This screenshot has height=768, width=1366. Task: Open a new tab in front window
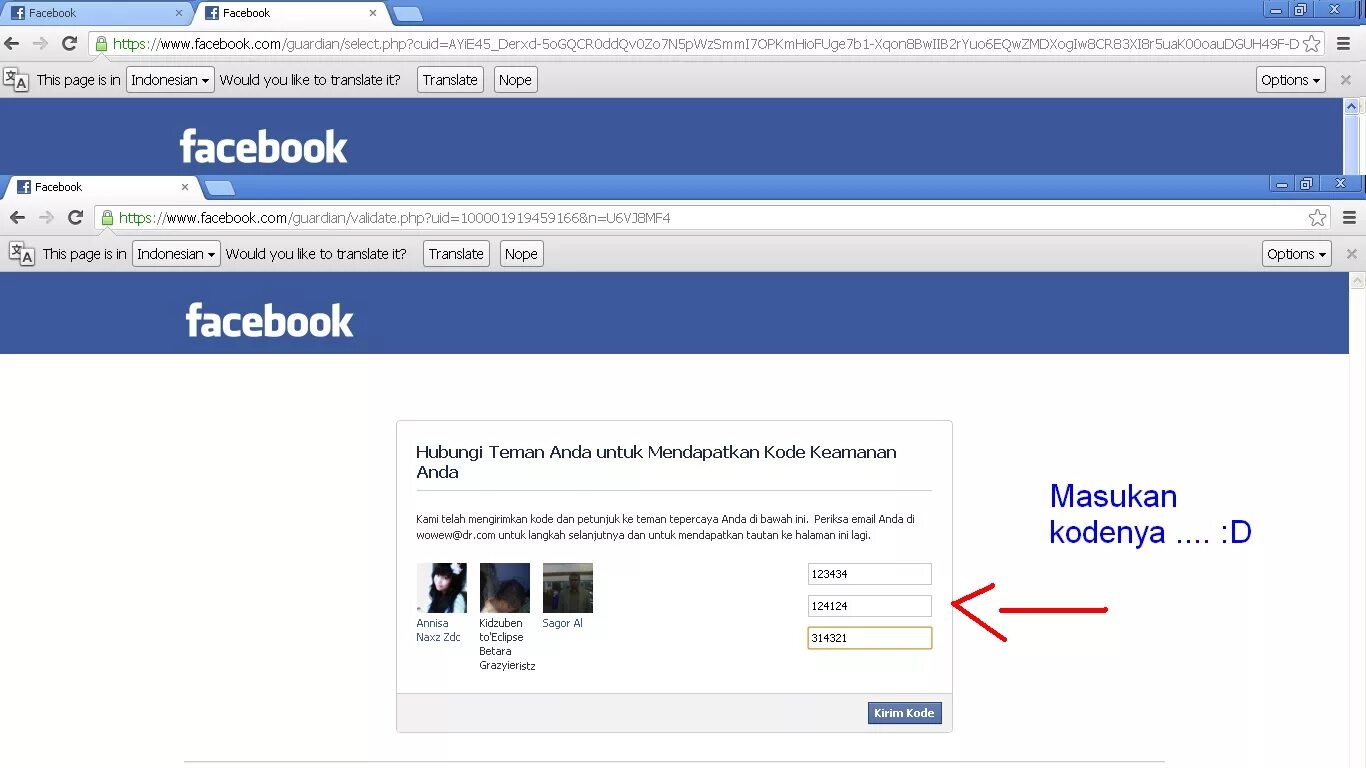pos(219,188)
